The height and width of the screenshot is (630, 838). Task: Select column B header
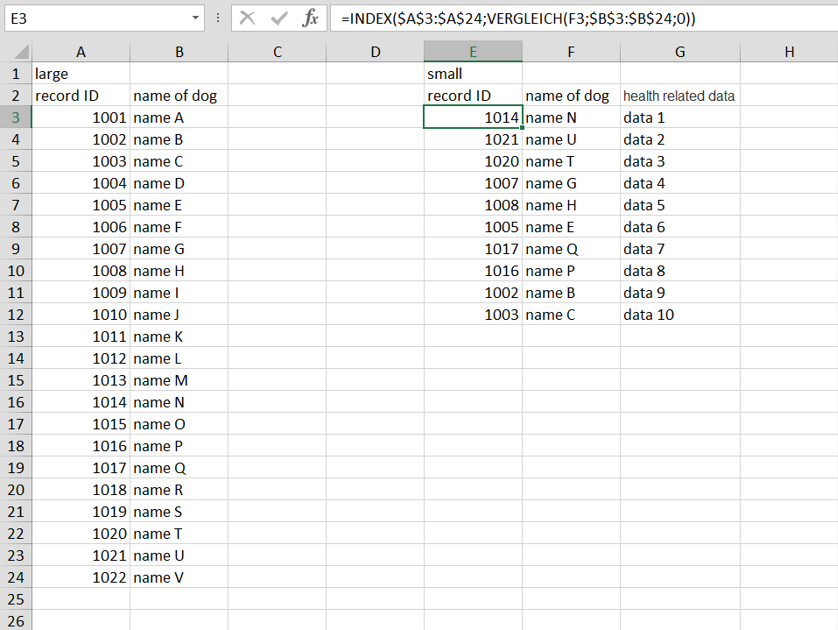179,52
